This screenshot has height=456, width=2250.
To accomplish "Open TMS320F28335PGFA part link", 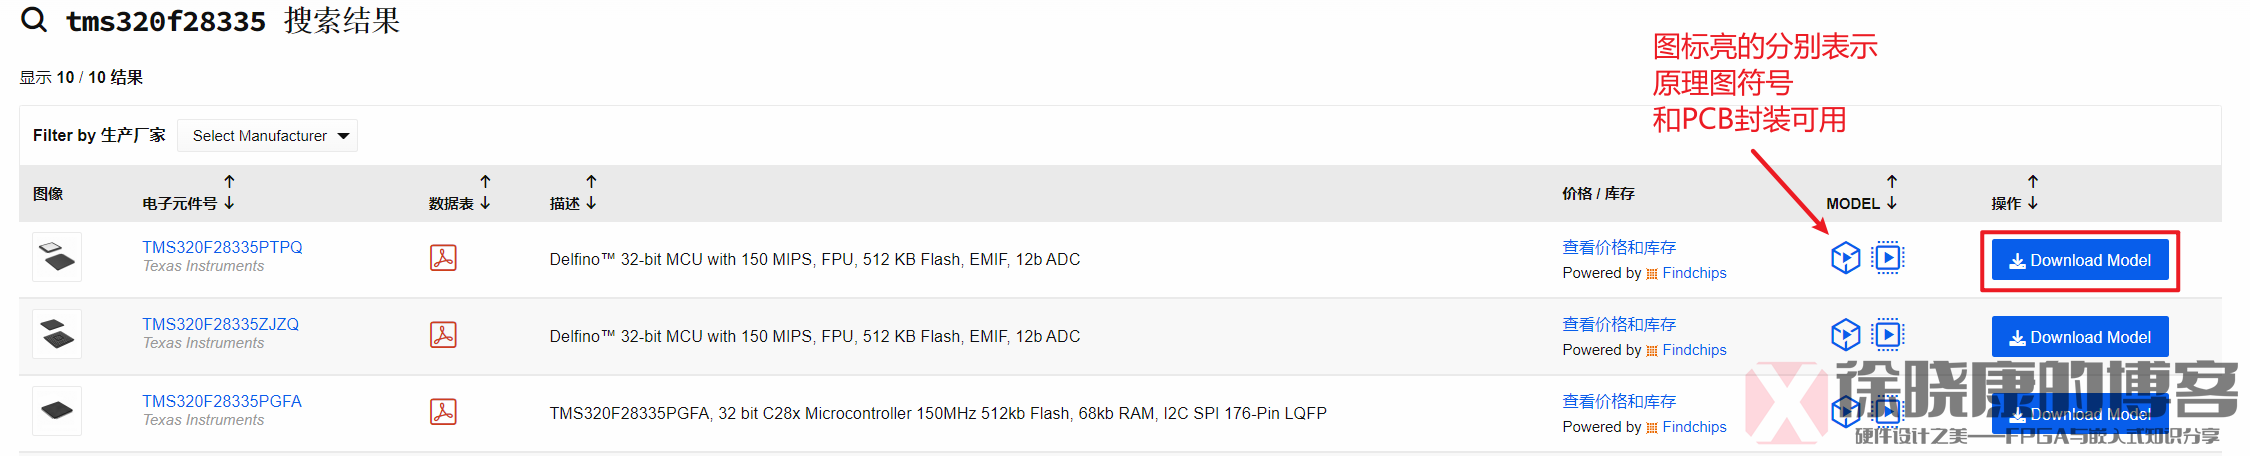I will tap(222, 401).
